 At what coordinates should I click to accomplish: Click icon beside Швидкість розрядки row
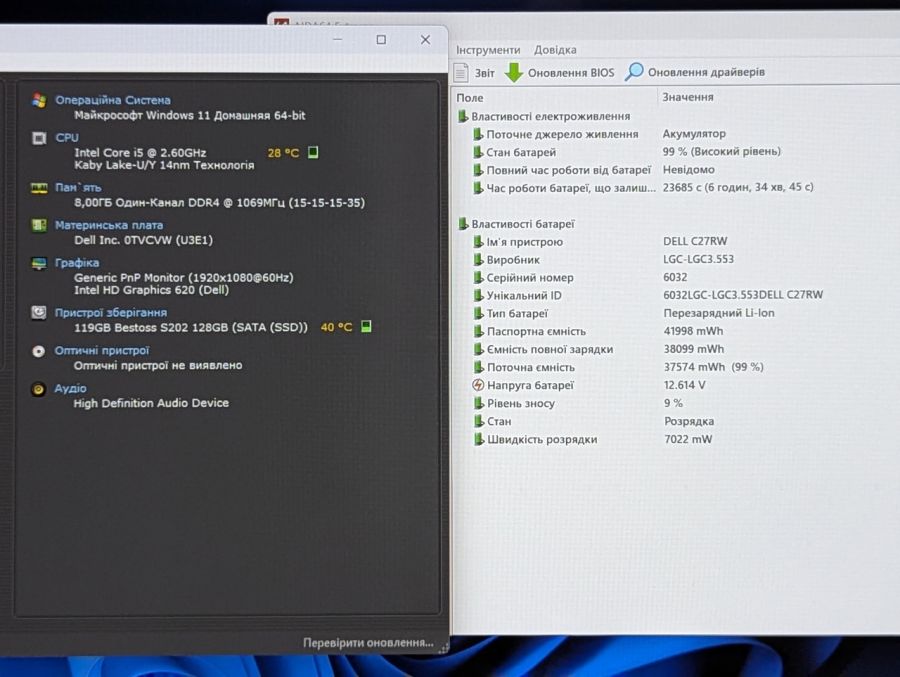pos(478,439)
